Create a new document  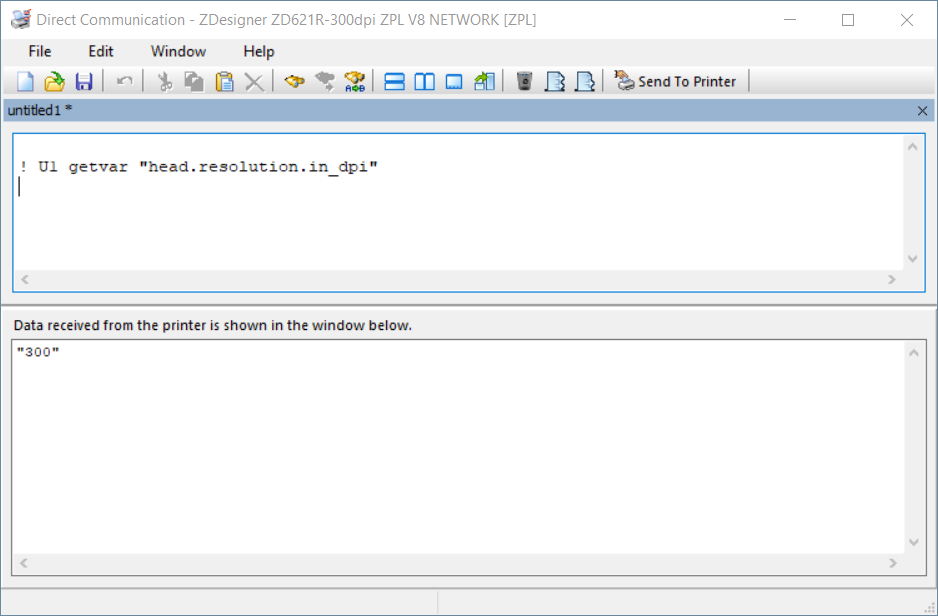pos(23,81)
